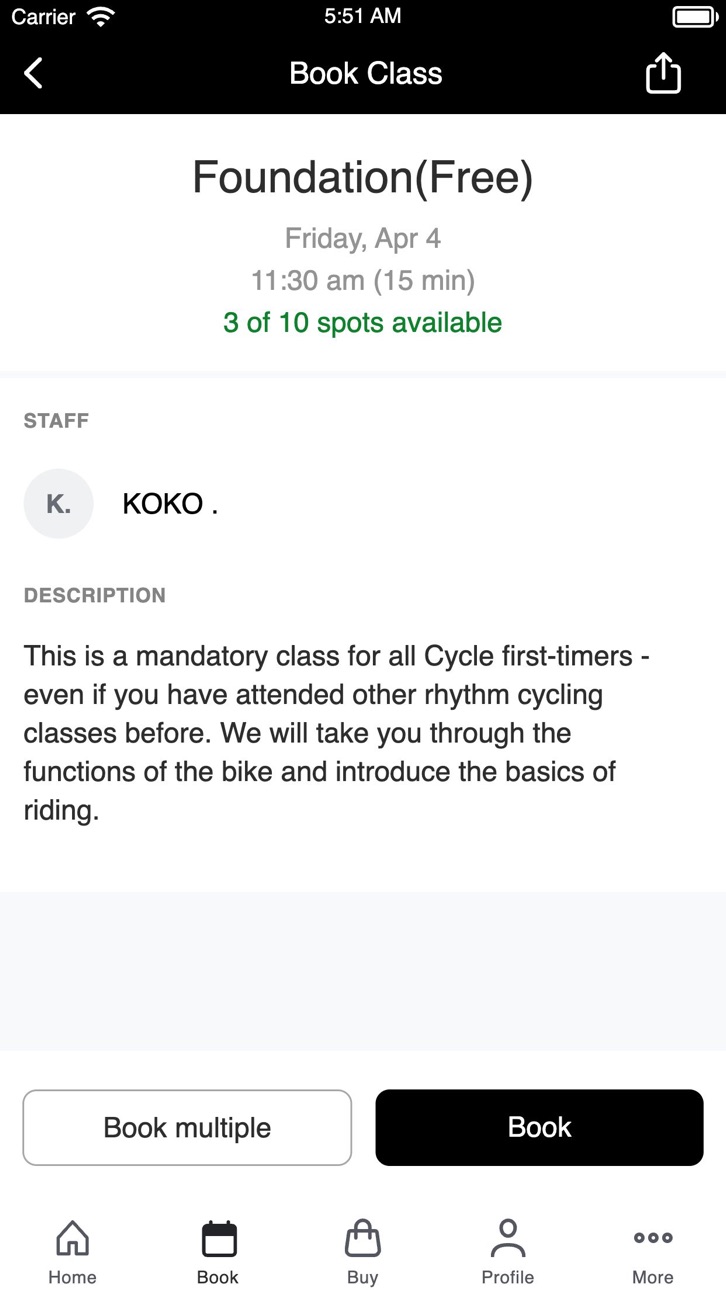Select the Book calendar icon

pyautogui.click(x=218, y=1238)
